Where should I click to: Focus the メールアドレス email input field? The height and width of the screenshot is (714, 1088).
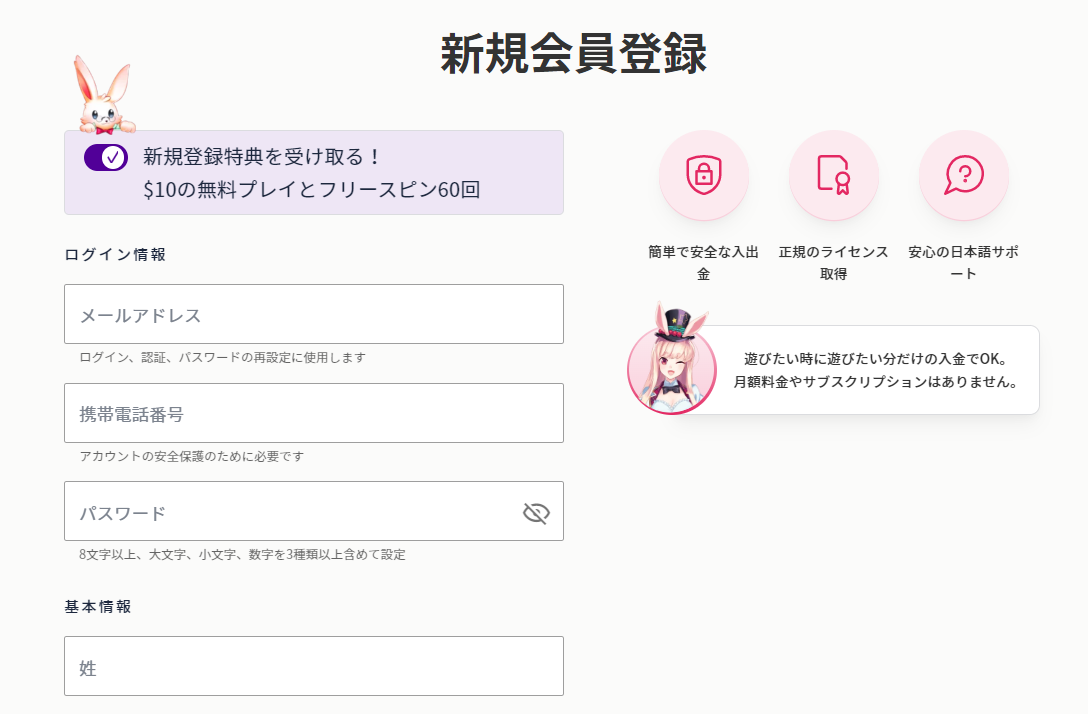(314, 314)
